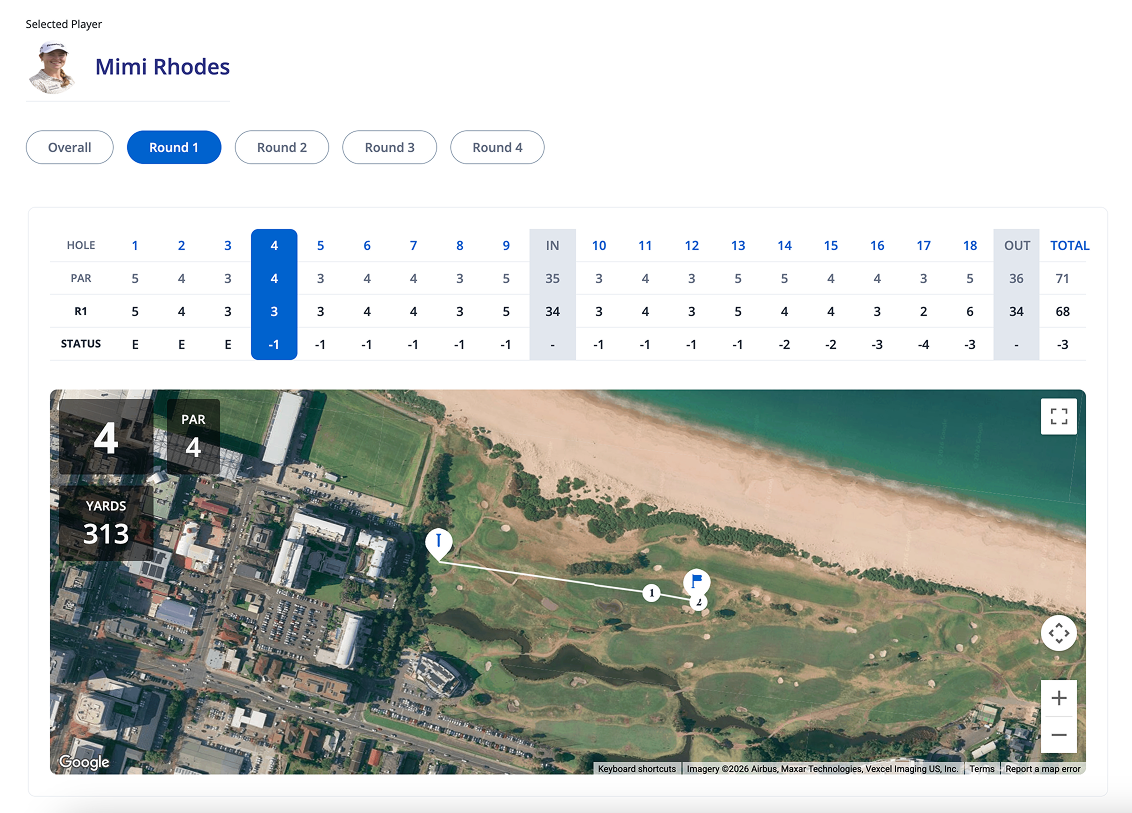Click the STATUS row label
The width and height of the screenshot is (1132, 813).
(81, 344)
